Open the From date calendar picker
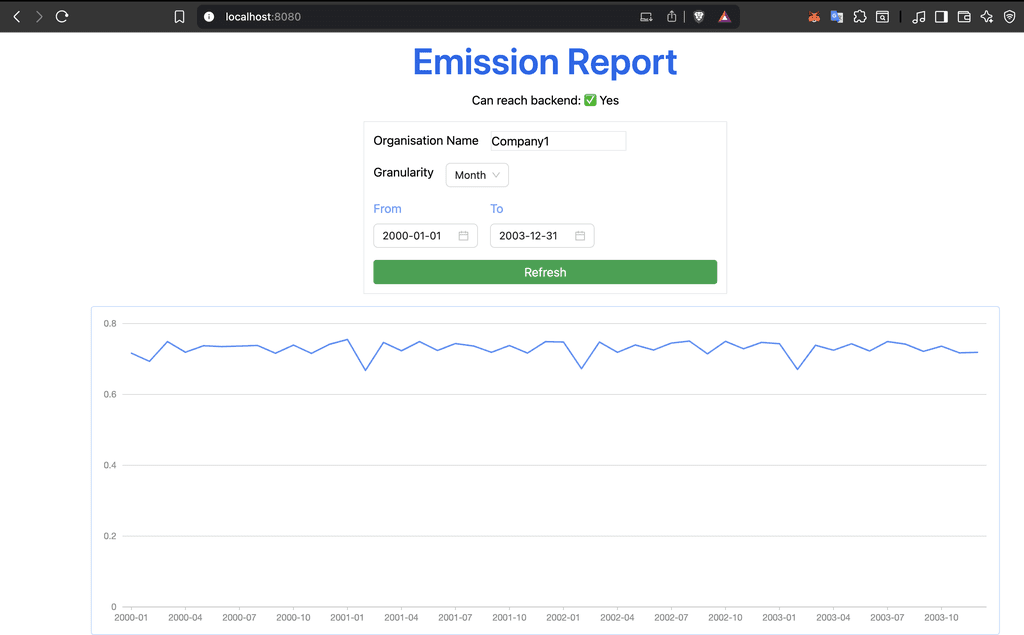The height and width of the screenshot is (635, 1024). (x=464, y=236)
